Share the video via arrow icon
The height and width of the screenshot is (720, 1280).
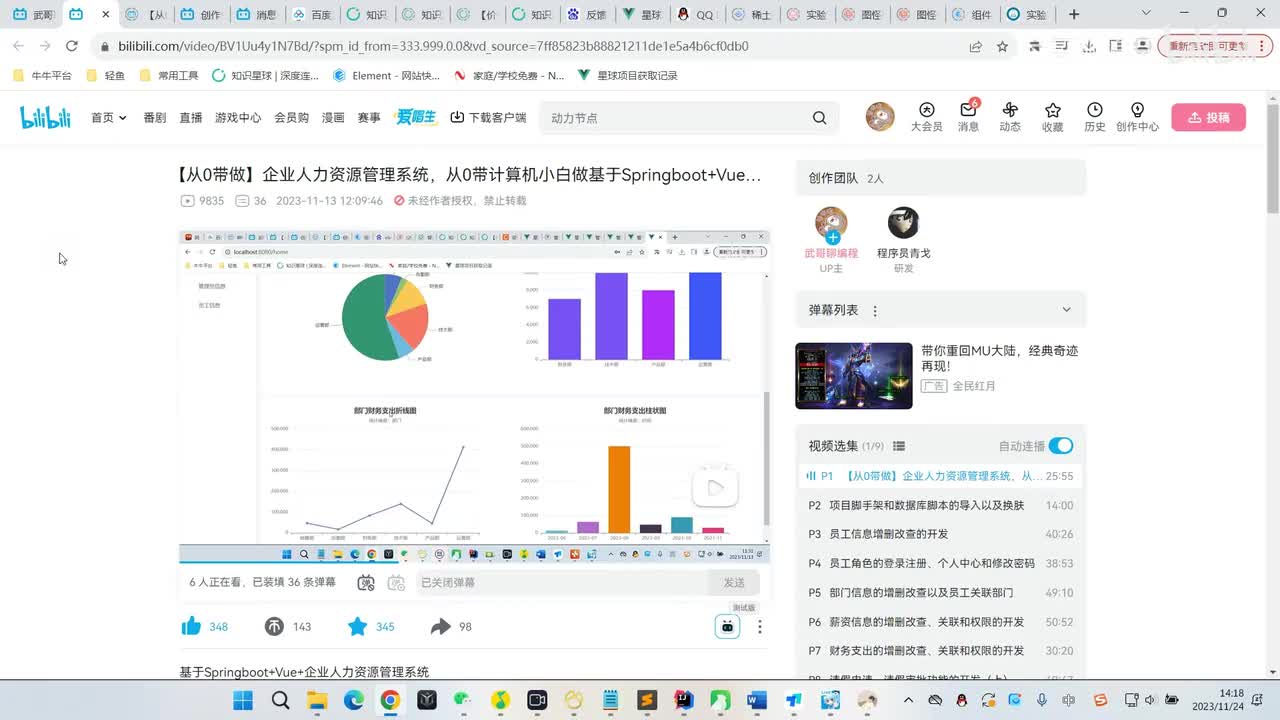click(440, 626)
